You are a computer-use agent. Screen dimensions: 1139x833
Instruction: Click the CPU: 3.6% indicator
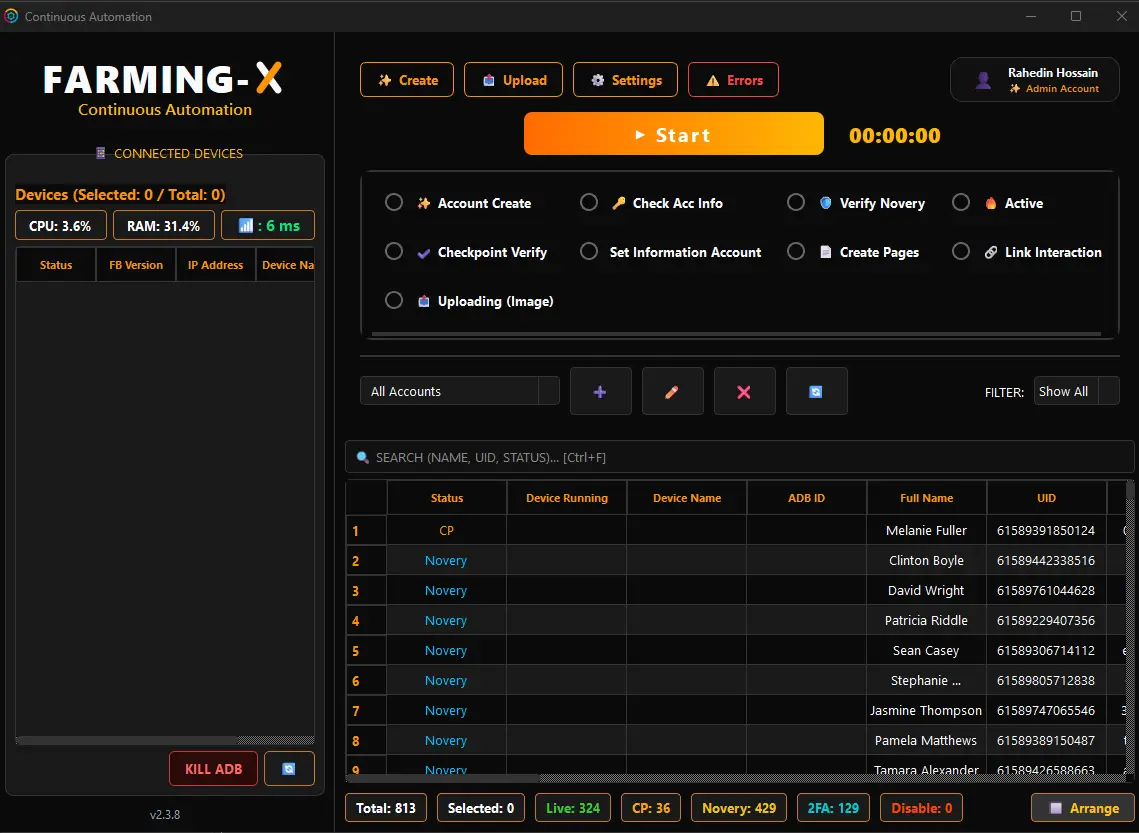[x=60, y=225]
